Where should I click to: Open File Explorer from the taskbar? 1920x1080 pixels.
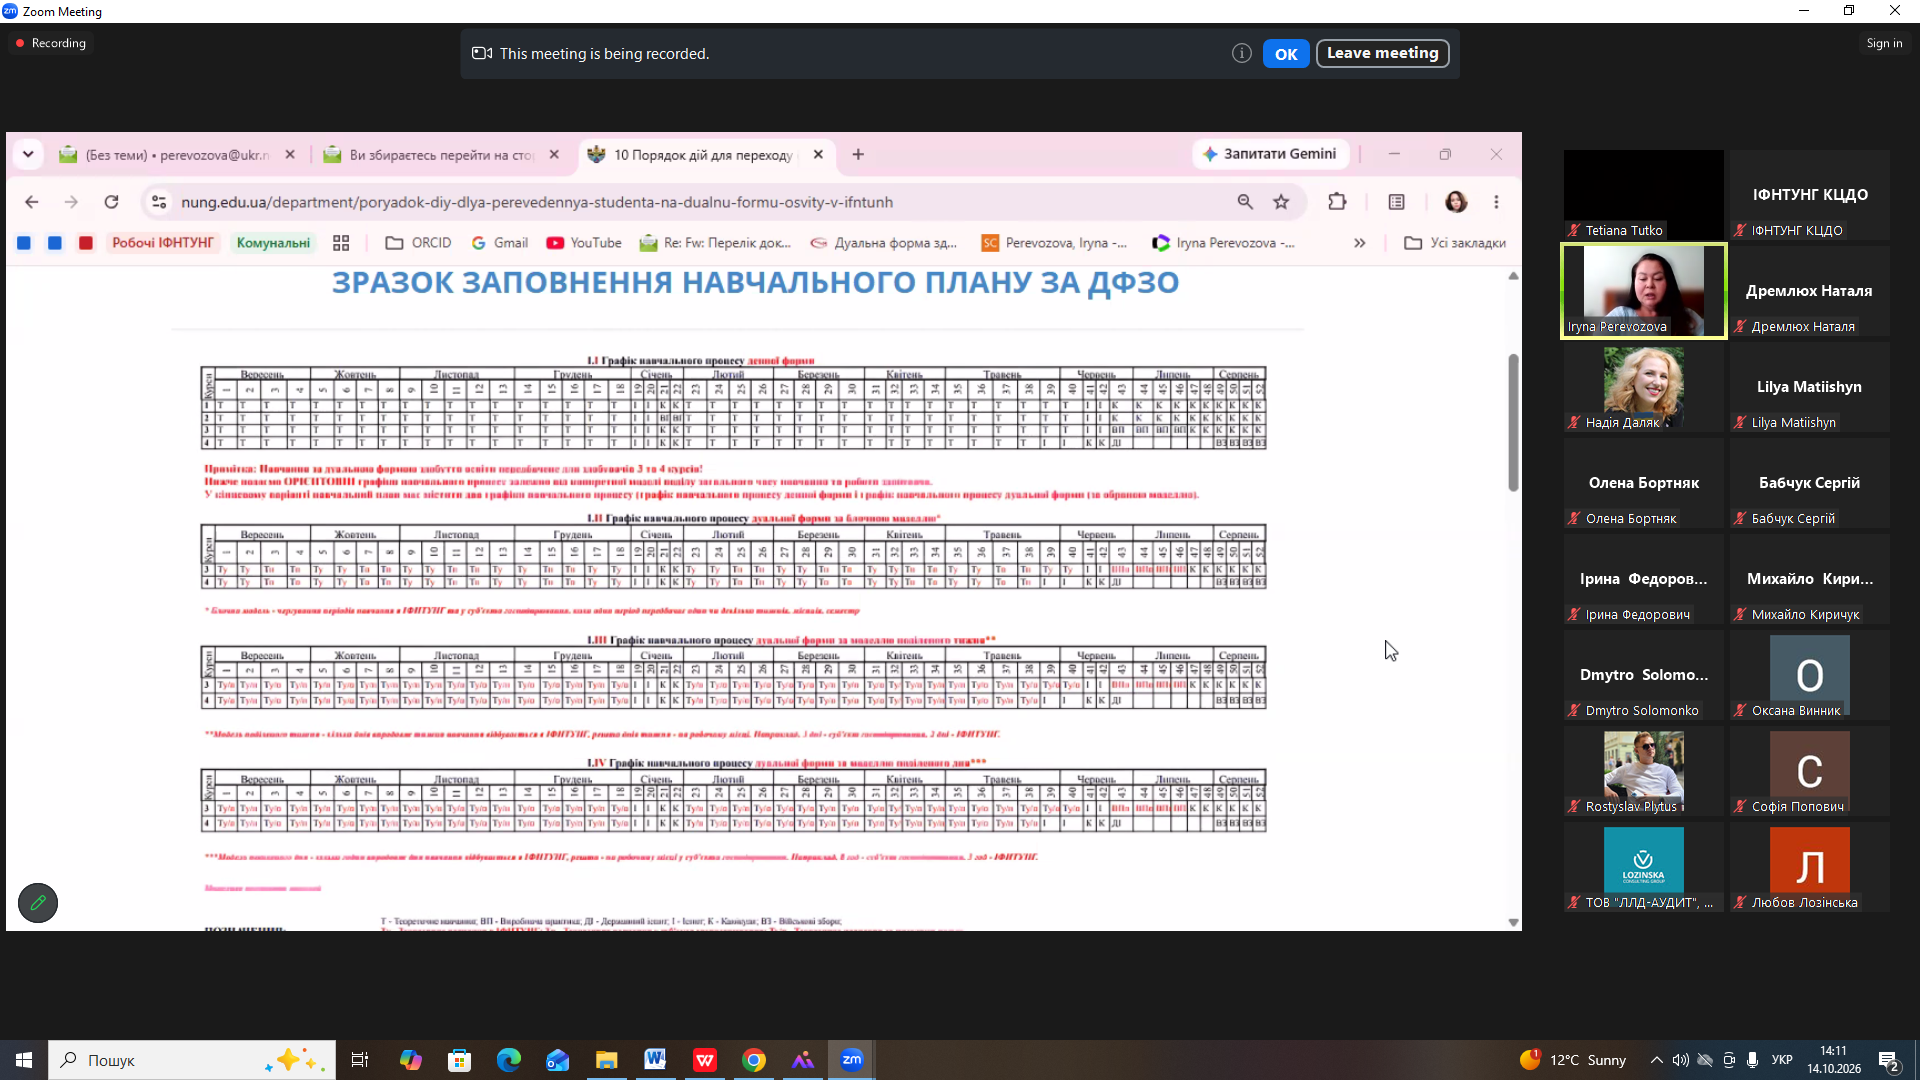coord(606,1060)
